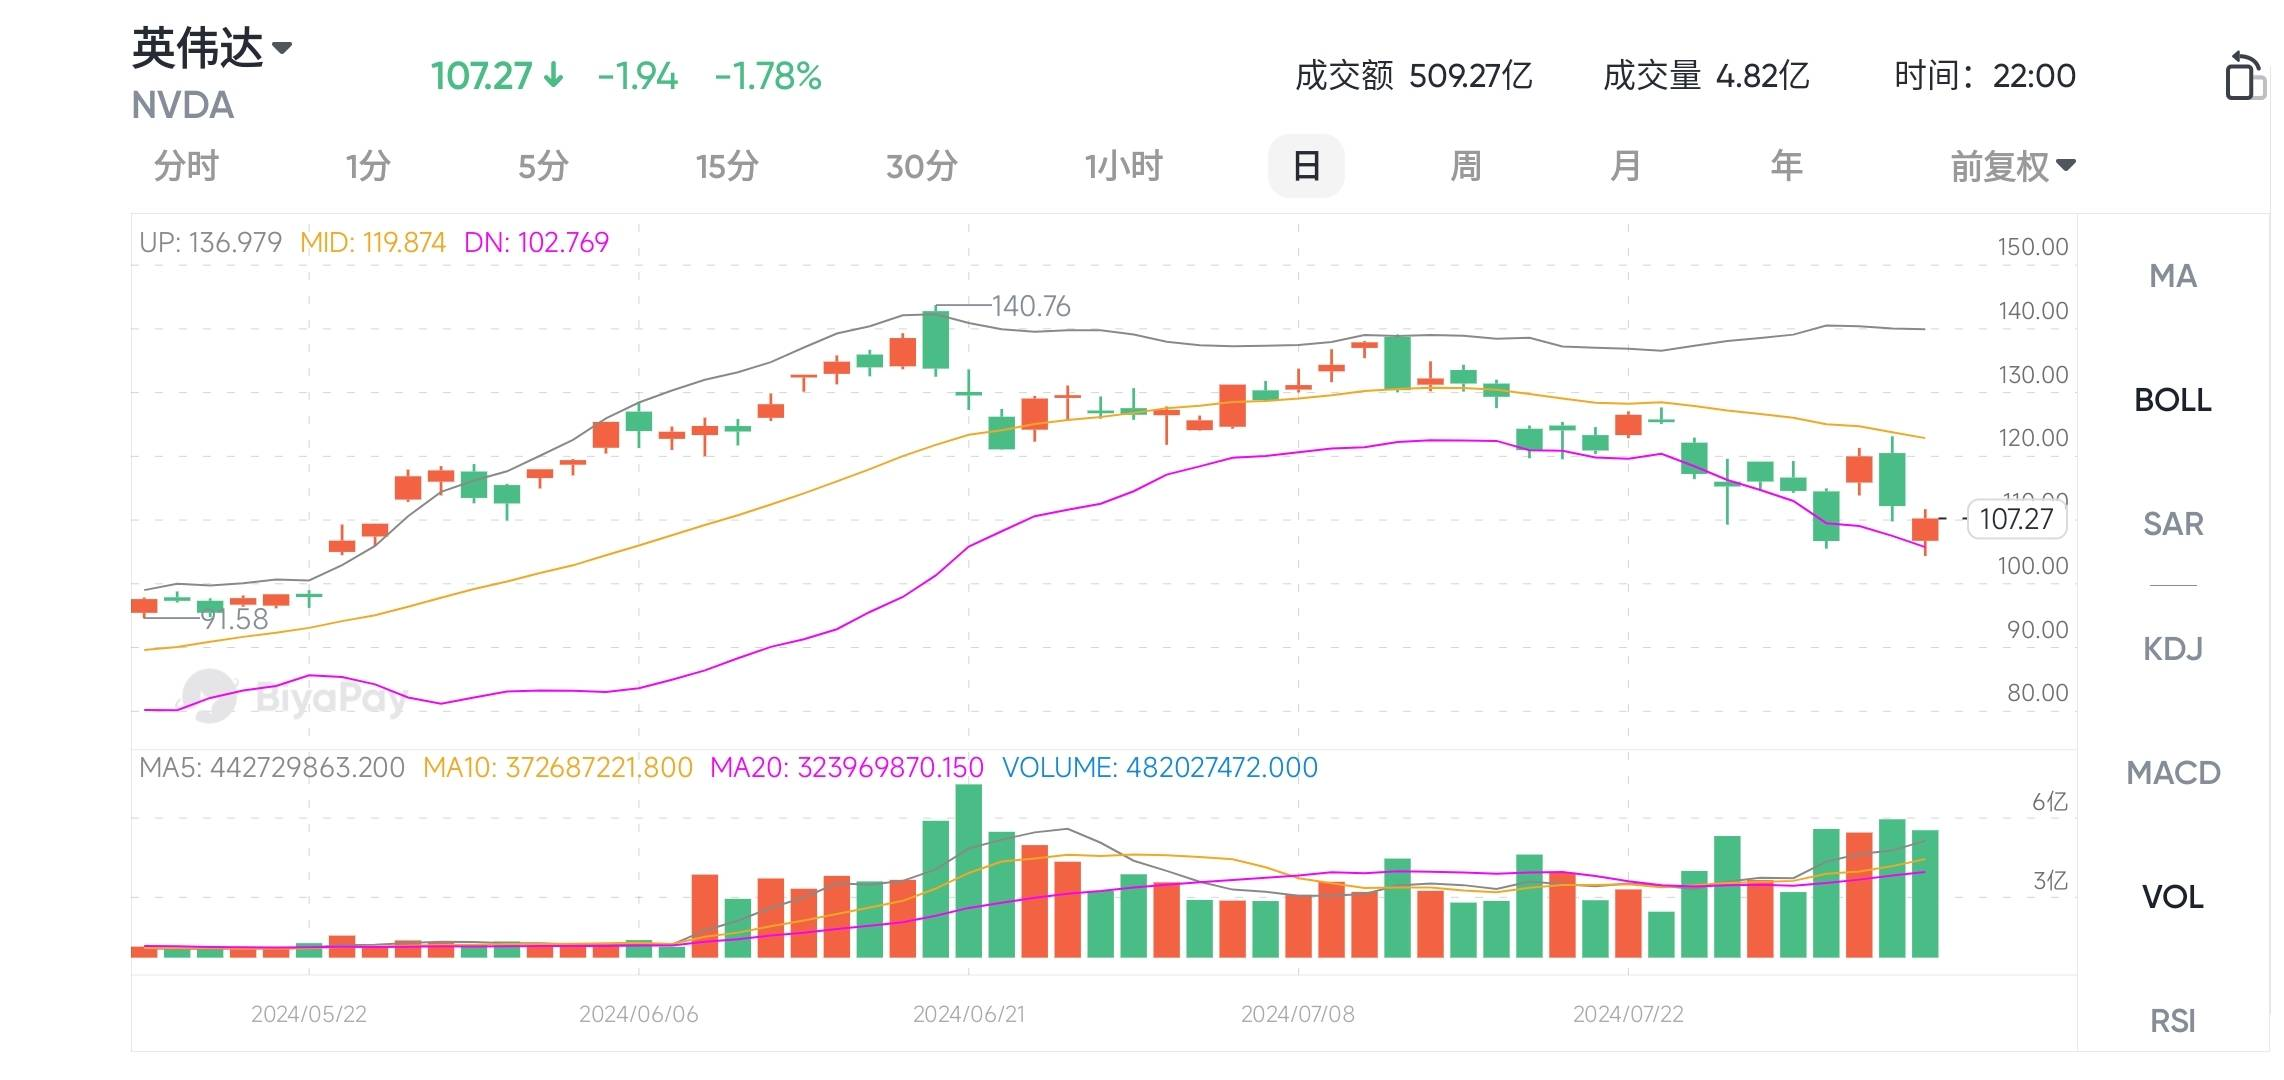
Task: Choose the 15分 chart interval
Action: tap(727, 166)
